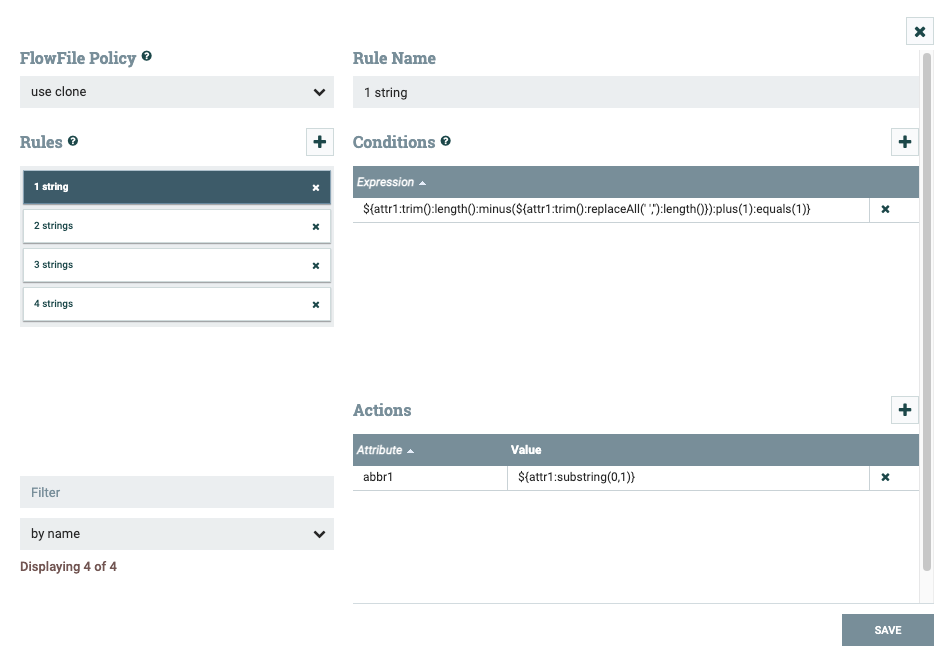Sort actions by Attribute column header
Image resolution: width=945 pixels, height=662 pixels.
coord(380,450)
